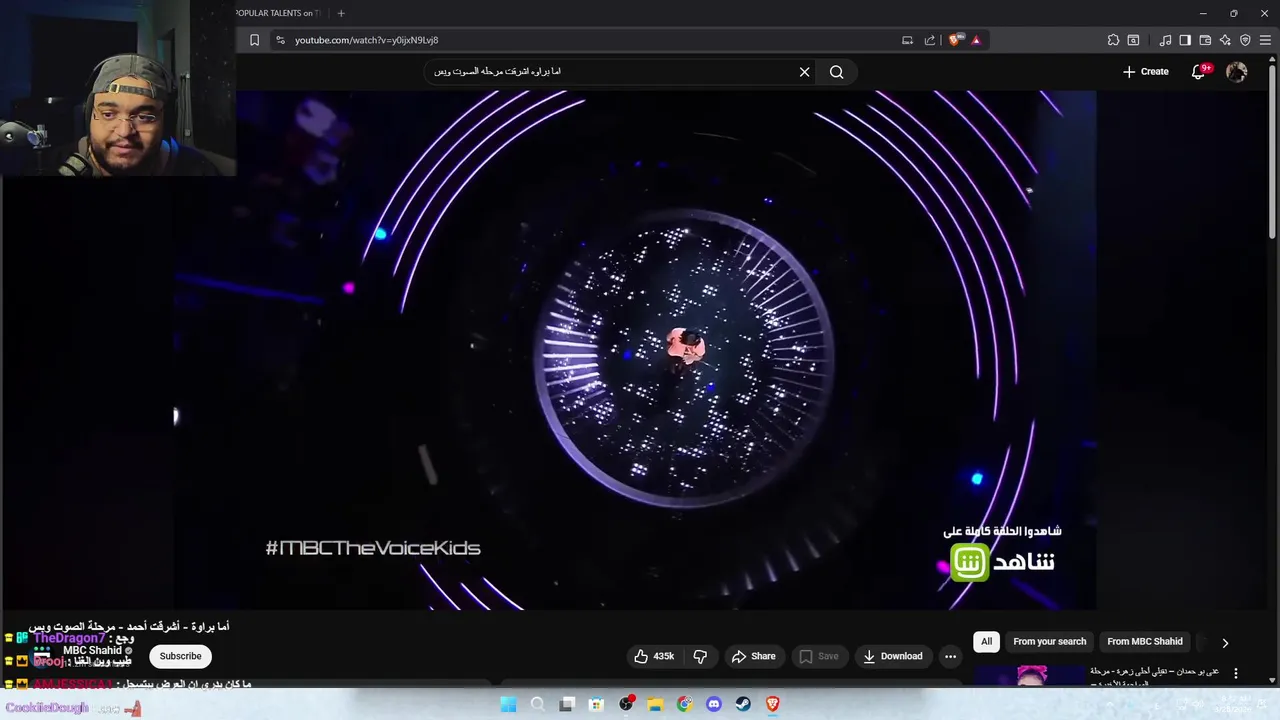Open Microsoft Store from the taskbar
The height and width of the screenshot is (720, 1280).
(596, 704)
